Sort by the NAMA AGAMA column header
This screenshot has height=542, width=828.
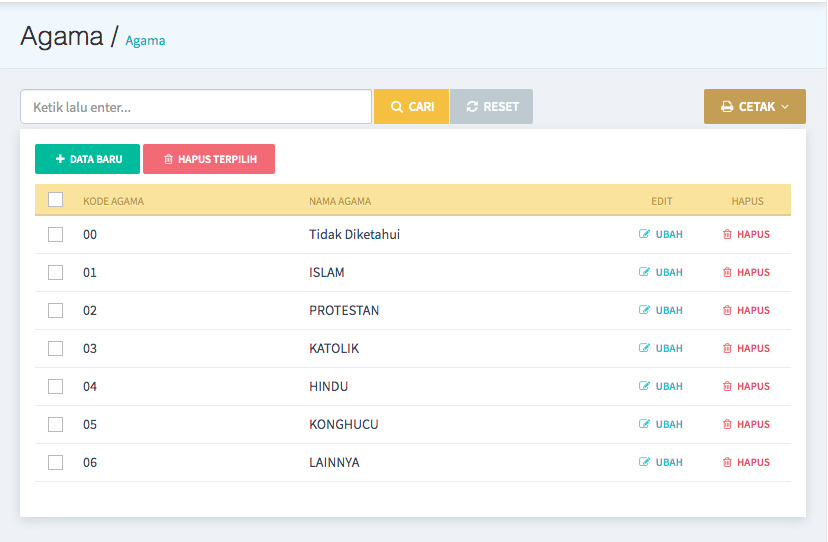point(340,201)
